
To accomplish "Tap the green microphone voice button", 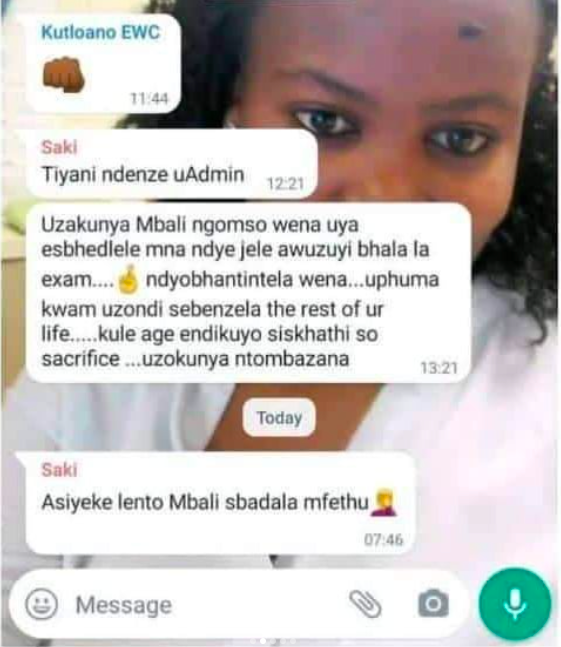I will pyautogui.click(x=515, y=604).
